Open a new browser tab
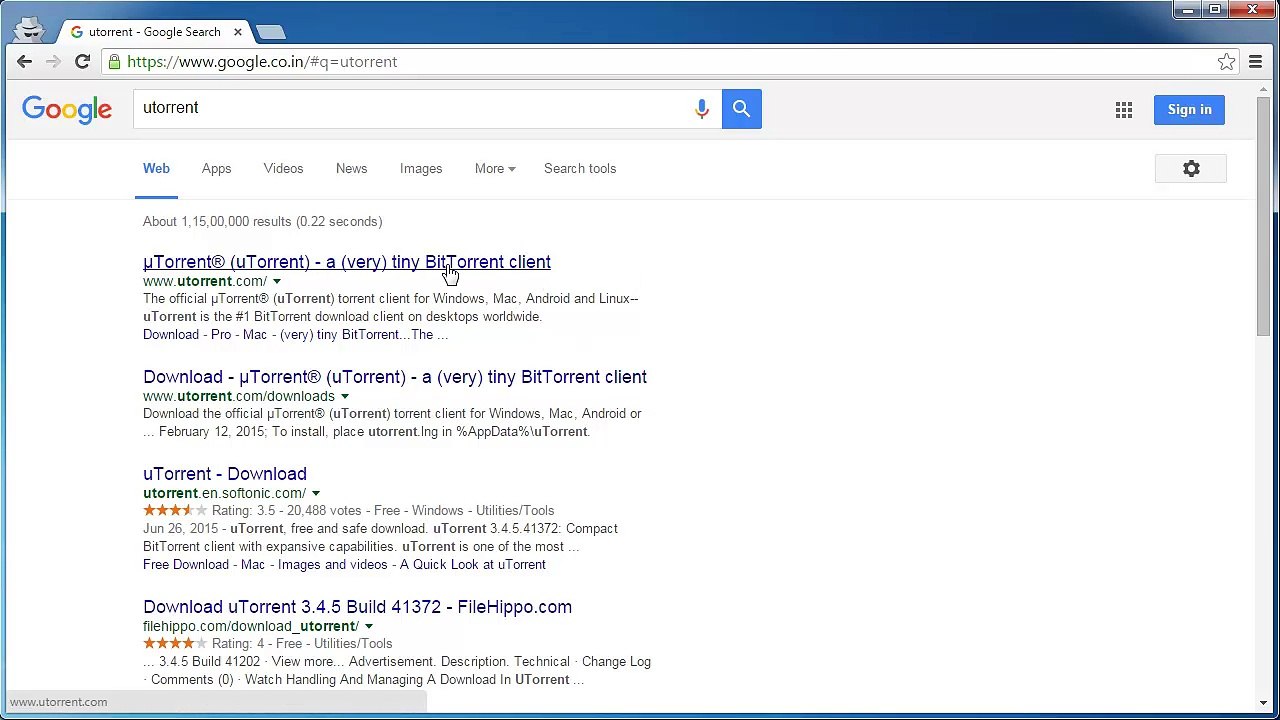1280x720 pixels. click(x=270, y=32)
